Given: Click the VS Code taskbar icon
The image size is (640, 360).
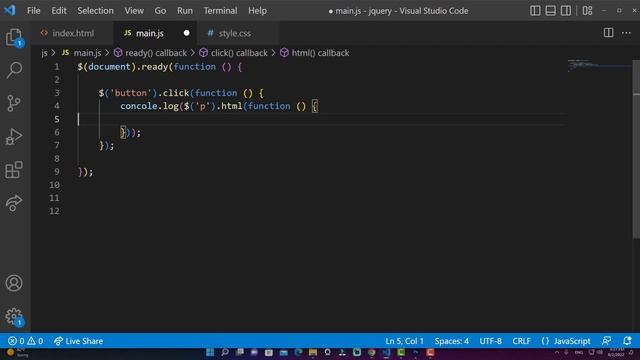Looking at the screenshot, I should point(386,353).
